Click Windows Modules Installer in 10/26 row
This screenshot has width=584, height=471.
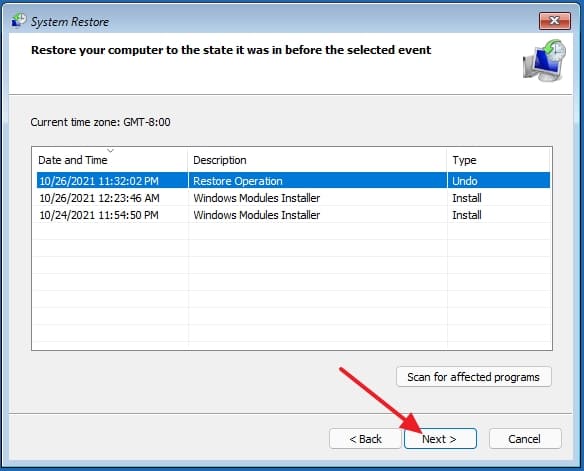[256, 198]
